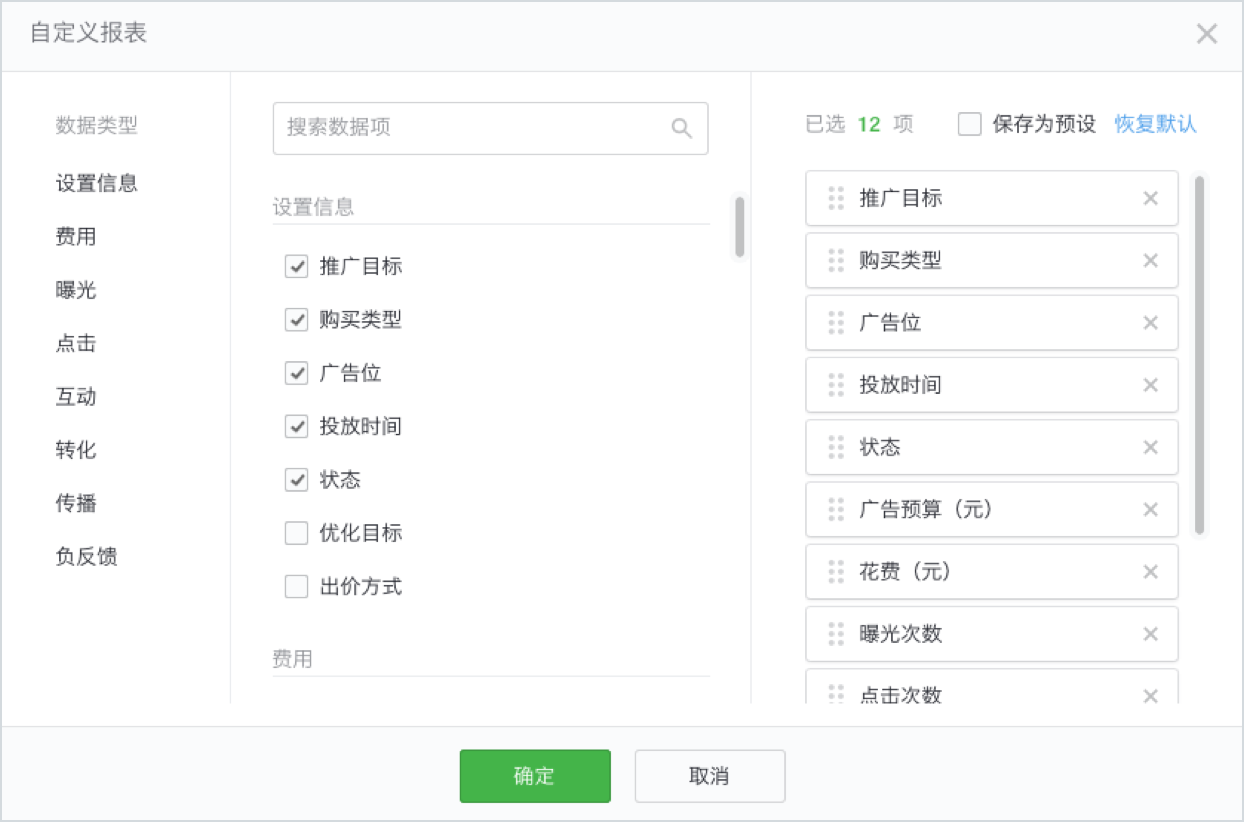
Task: Click drag handle of 曝光次数 item
Action: [836, 634]
